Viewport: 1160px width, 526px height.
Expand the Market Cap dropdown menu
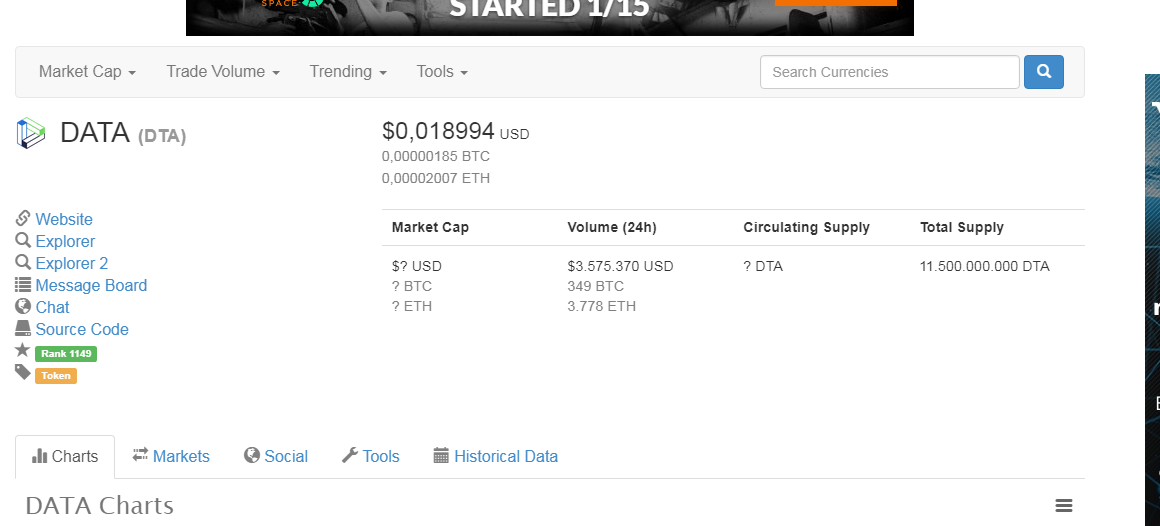pos(87,72)
